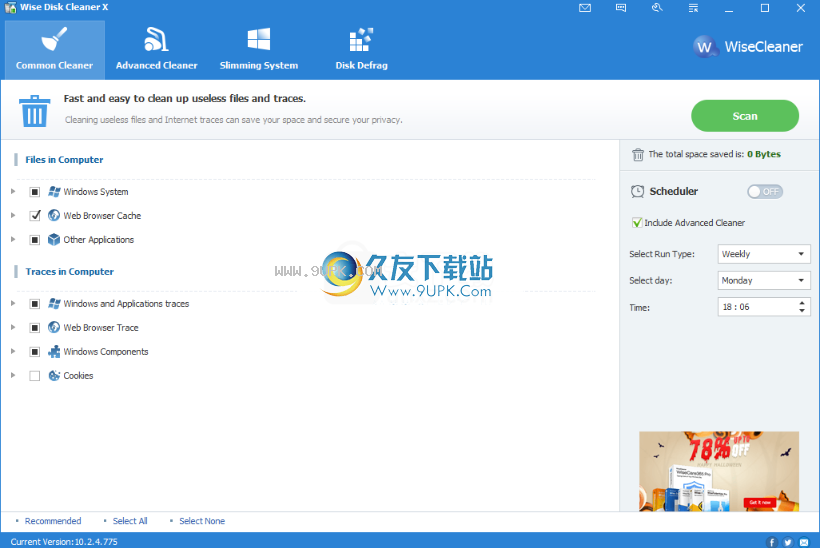This screenshot has height=548, width=821.
Task: Toggle the Web Browser Trace checkbox
Action: point(35,328)
